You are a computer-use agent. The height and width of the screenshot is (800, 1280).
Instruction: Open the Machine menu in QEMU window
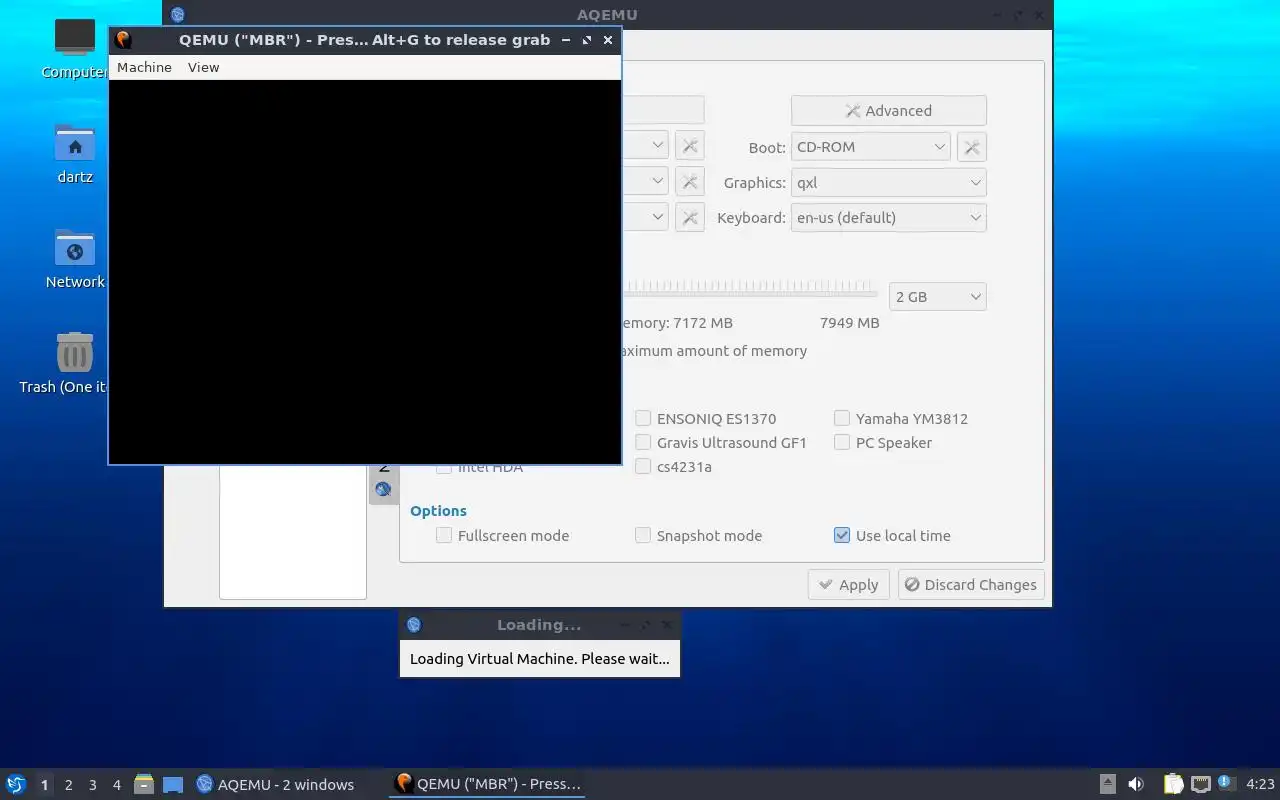tap(144, 67)
